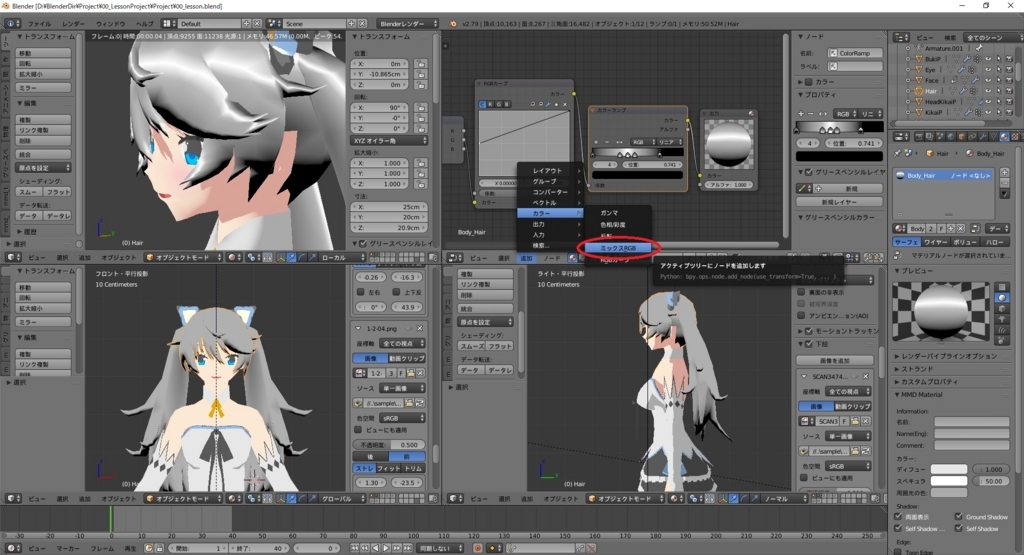Toggle BukiP renderability camera icon in outliner
The width and height of the screenshot is (1024, 555).
point(1009,59)
